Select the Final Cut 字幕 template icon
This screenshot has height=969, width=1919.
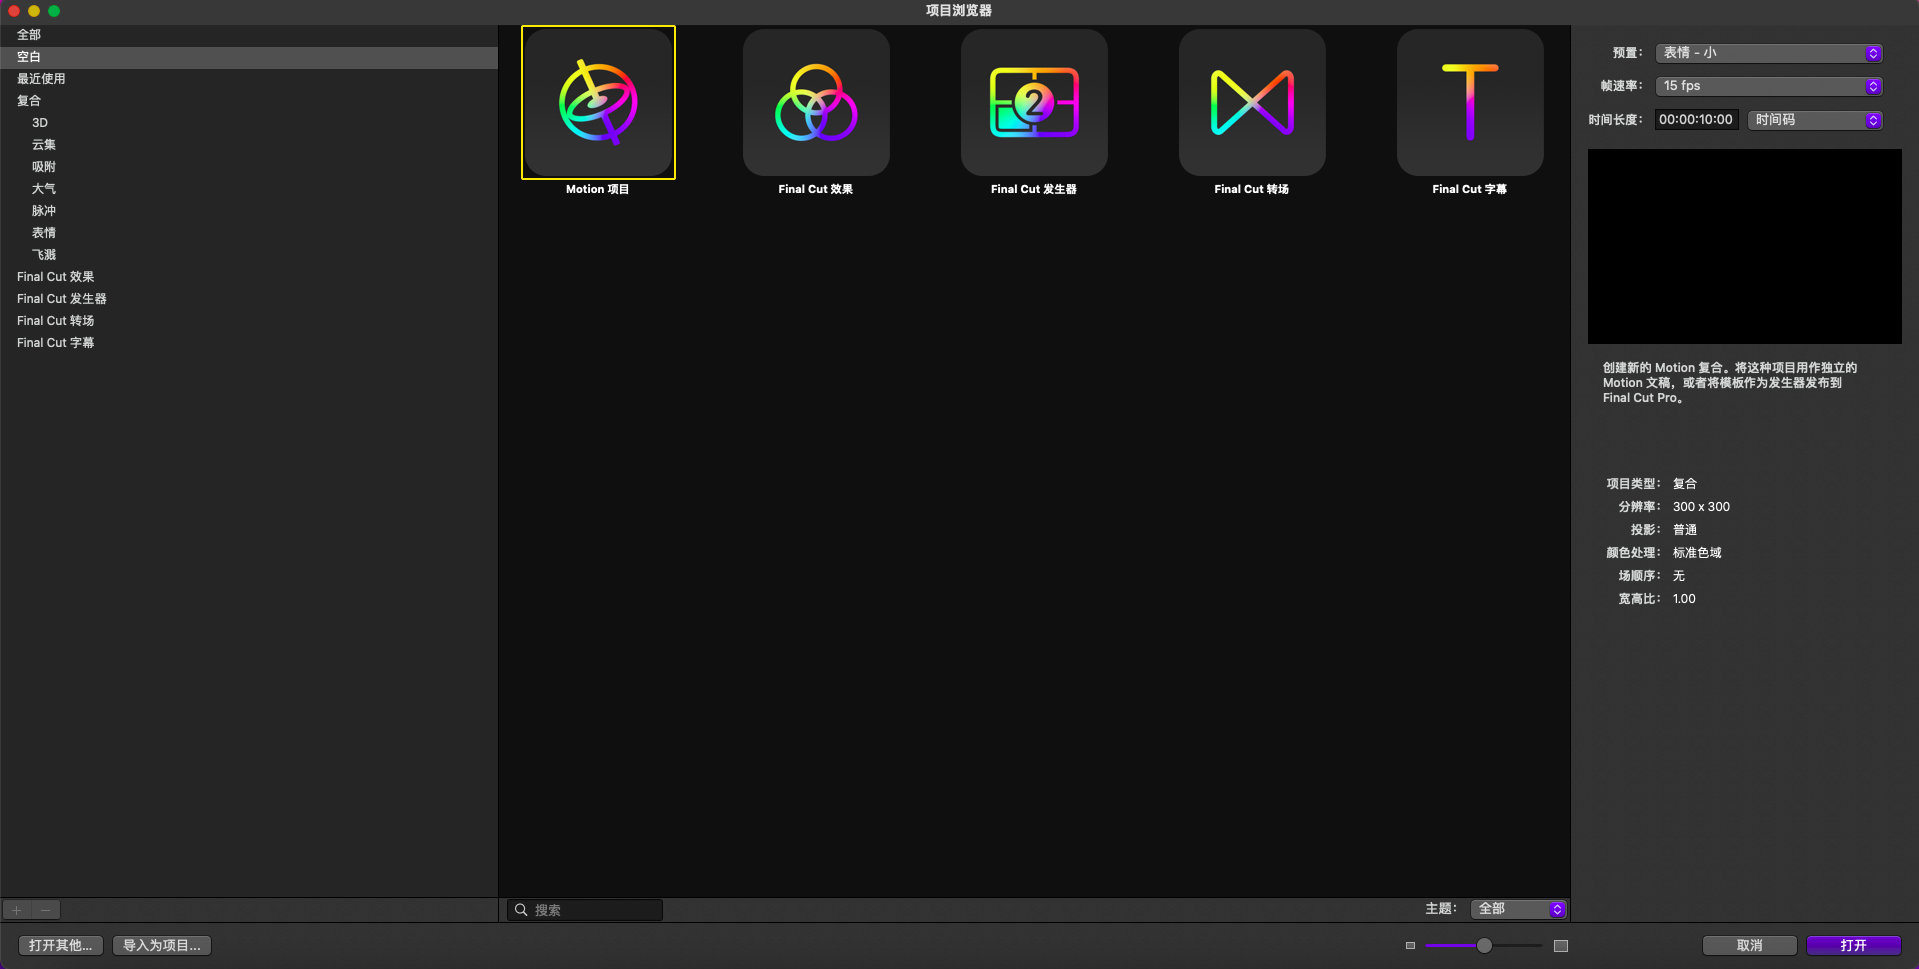pos(1470,102)
